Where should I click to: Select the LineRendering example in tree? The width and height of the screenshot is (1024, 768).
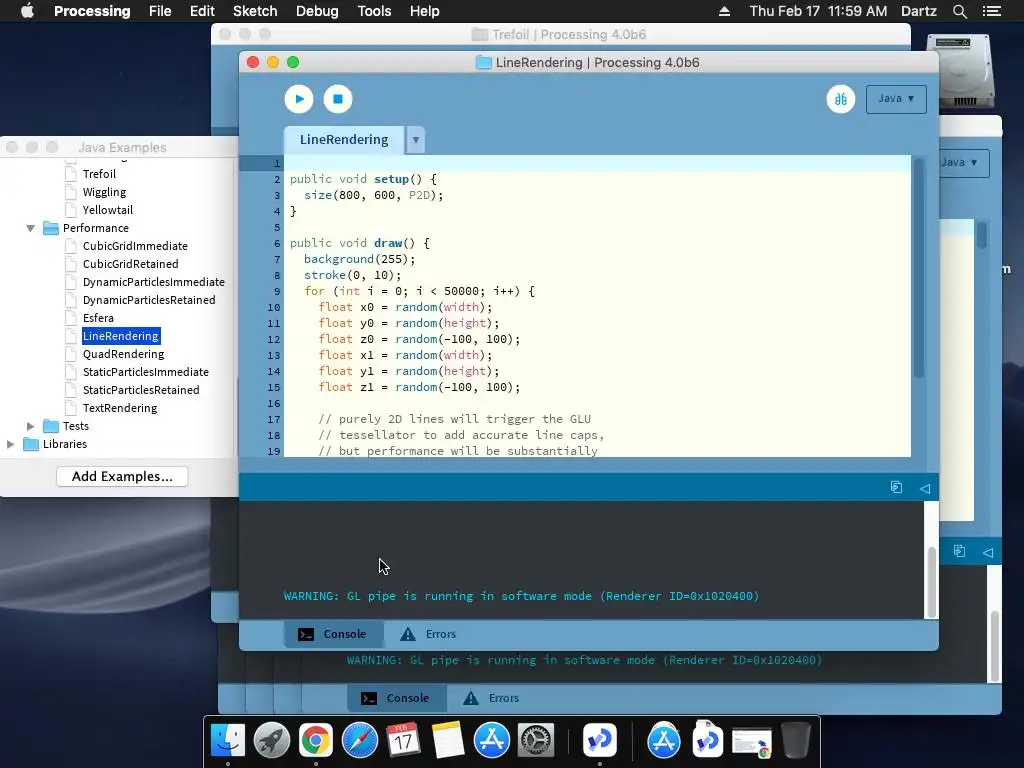click(121, 336)
